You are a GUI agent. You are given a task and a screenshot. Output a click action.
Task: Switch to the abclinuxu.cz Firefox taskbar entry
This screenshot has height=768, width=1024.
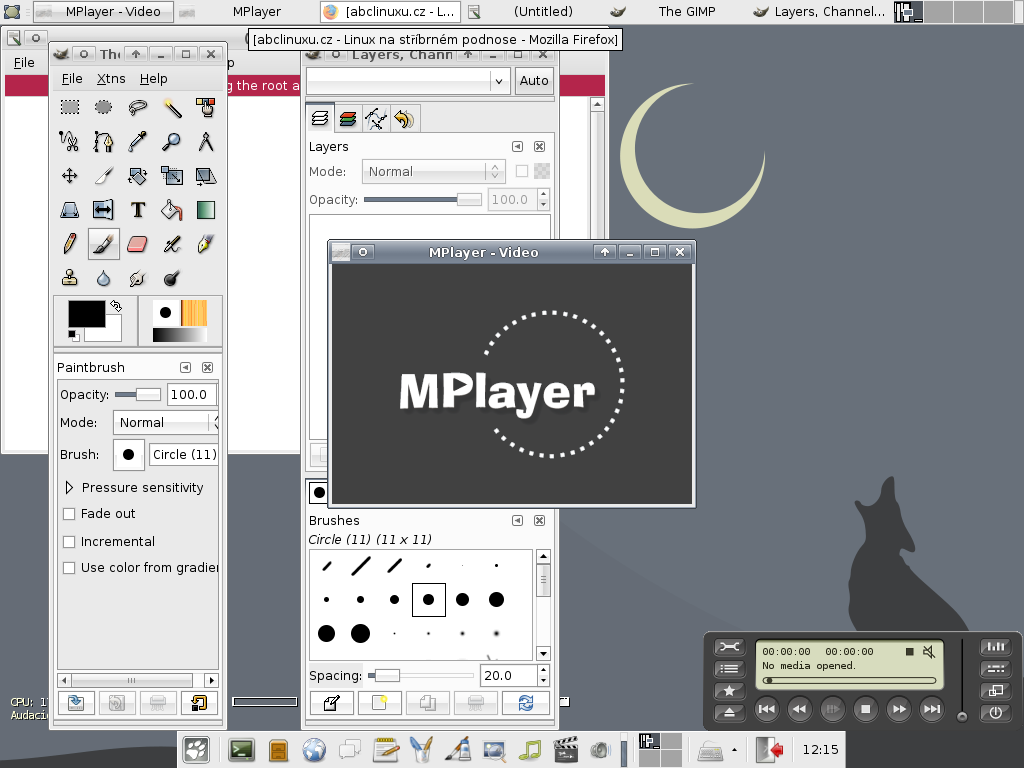point(390,11)
